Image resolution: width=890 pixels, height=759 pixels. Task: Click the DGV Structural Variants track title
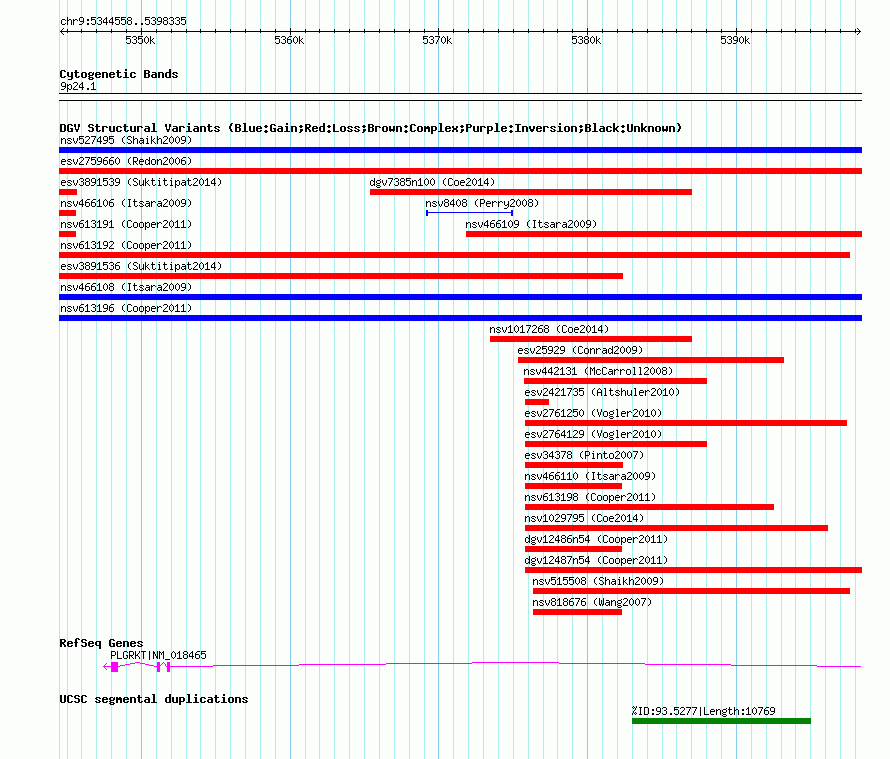[x=370, y=128]
